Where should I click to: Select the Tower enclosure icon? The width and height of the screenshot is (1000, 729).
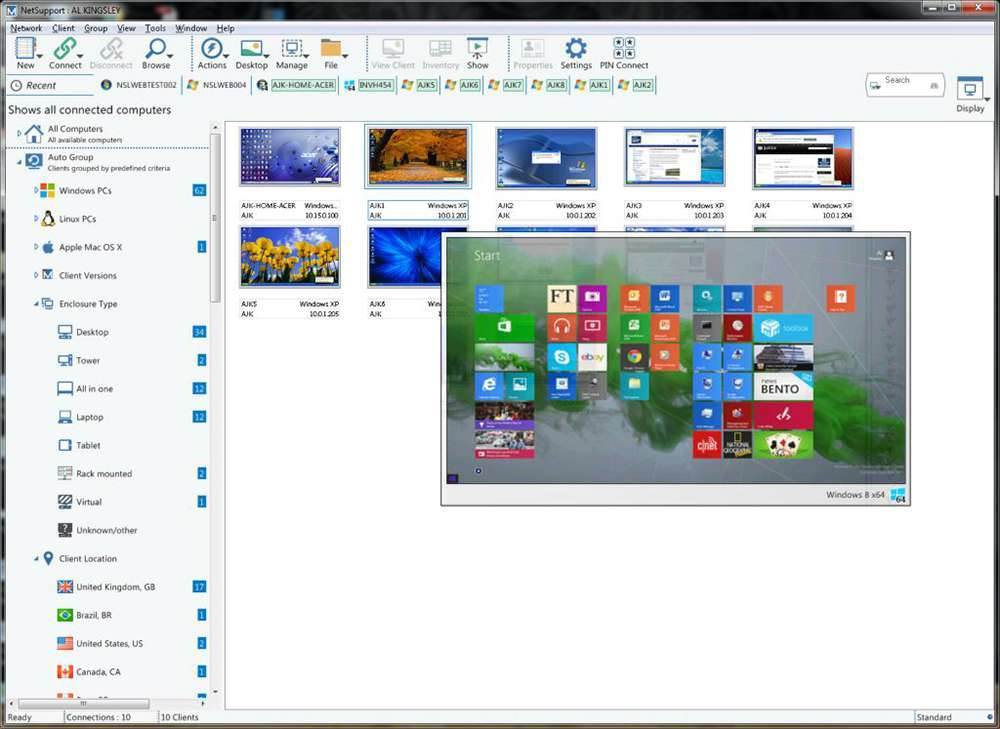coord(65,360)
